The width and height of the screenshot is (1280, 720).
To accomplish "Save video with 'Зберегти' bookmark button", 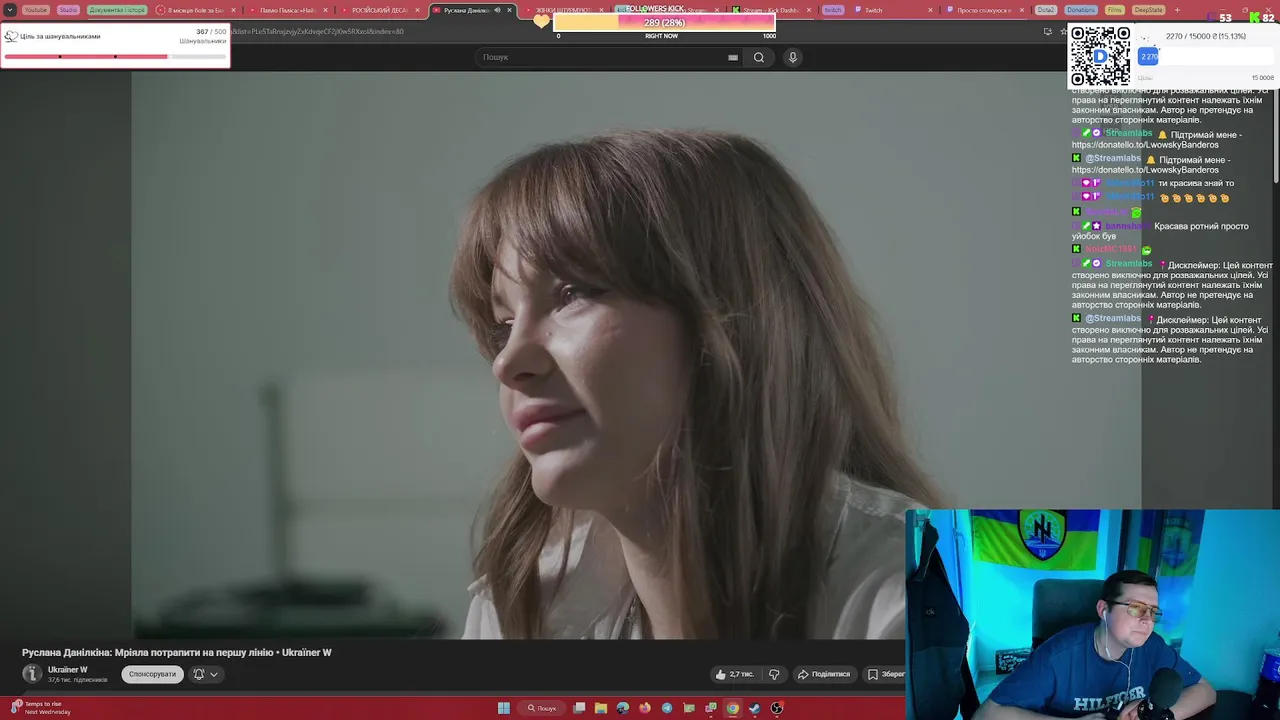I will tap(886, 674).
